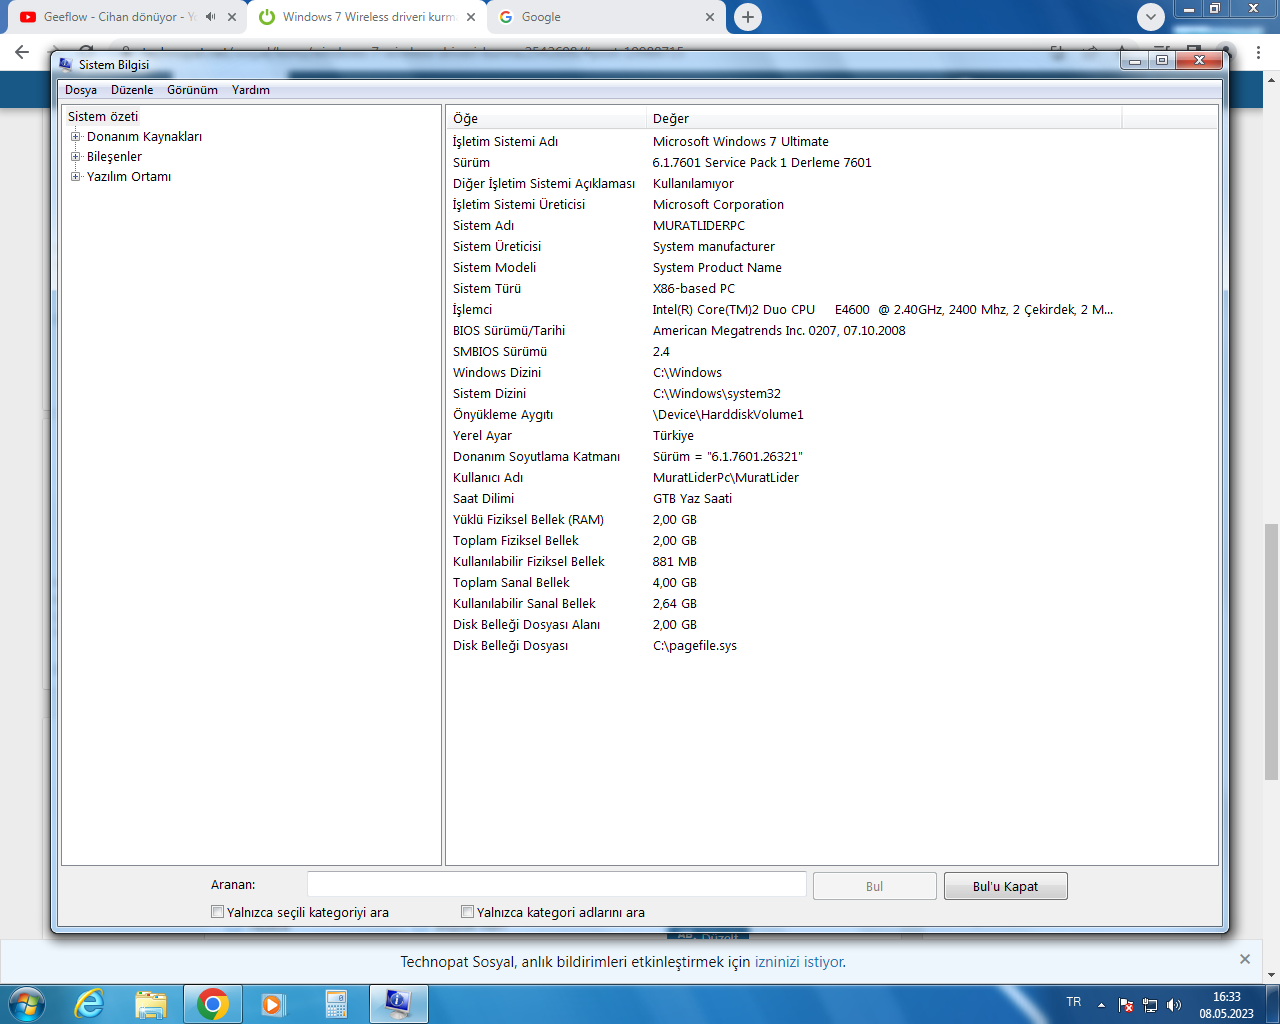
Task: Launch Internet Explorer from the taskbar
Action: 90,1004
